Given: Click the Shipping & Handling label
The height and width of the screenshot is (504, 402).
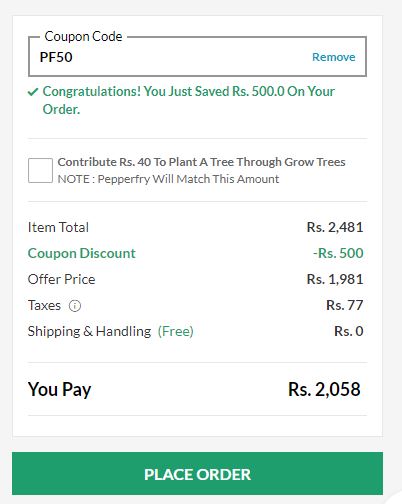Looking at the screenshot, I should [x=89, y=331].
